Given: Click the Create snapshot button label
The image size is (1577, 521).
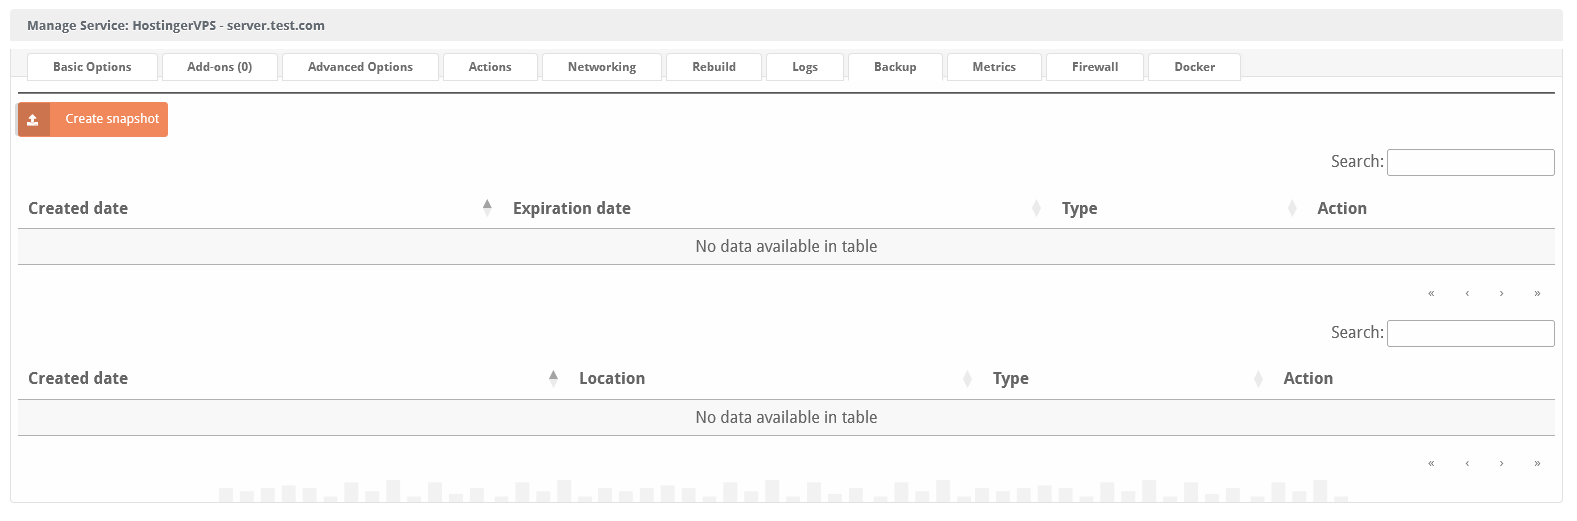Looking at the screenshot, I should (x=112, y=119).
